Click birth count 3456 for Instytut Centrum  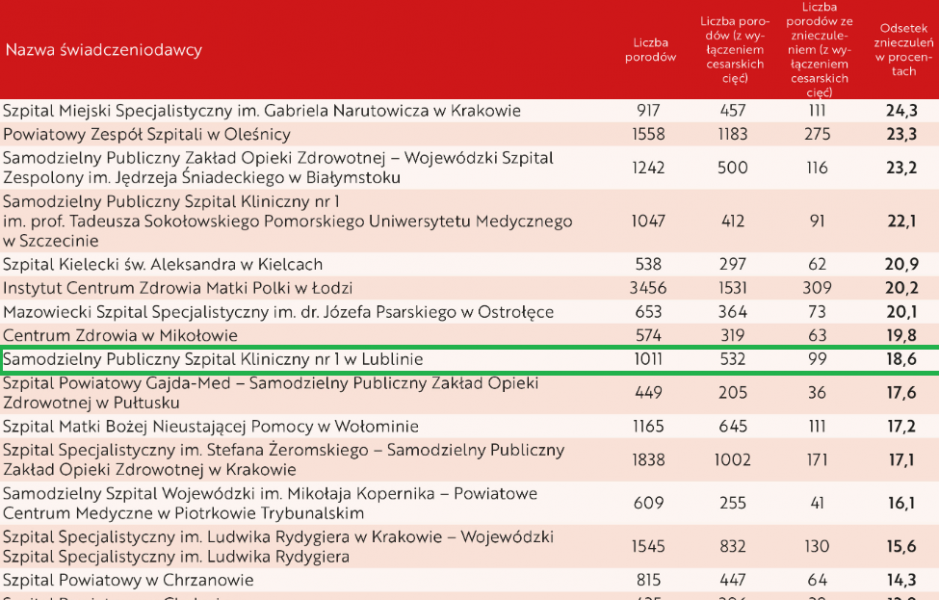pos(648,288)
